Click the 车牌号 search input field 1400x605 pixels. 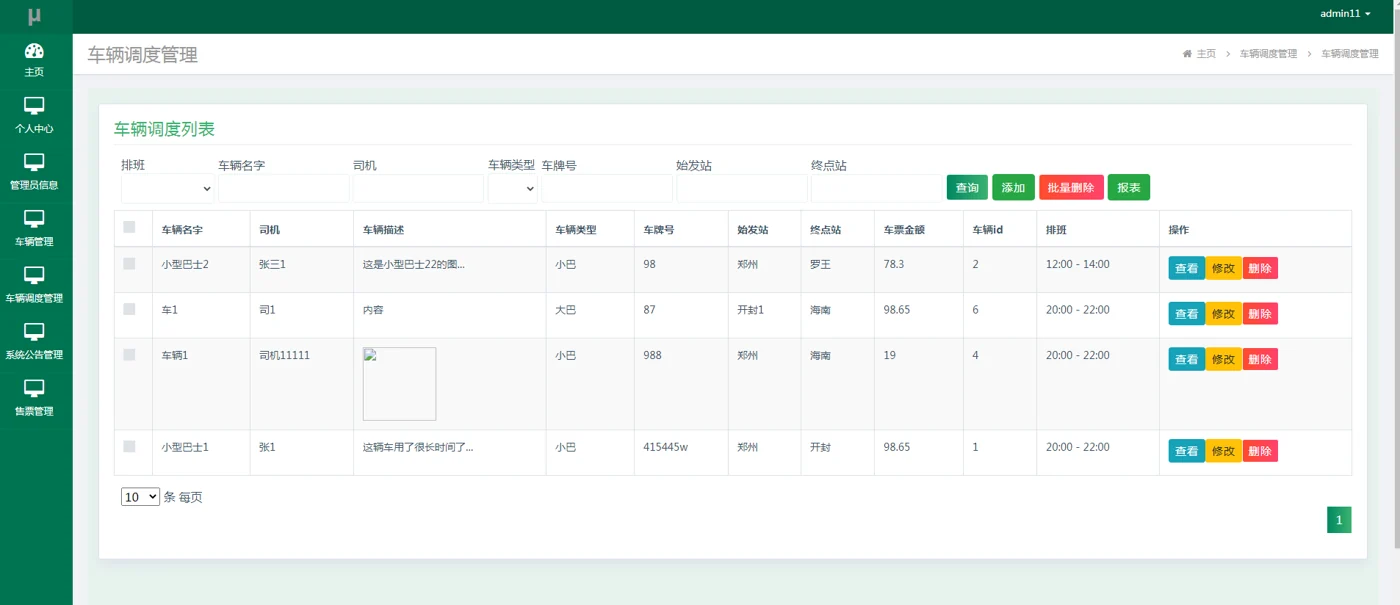pyautogui.click(x=607, y=188)
